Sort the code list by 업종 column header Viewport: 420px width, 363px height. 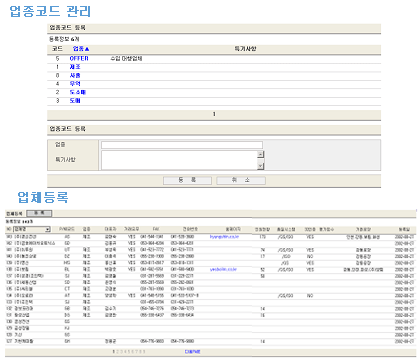[81, 49]
